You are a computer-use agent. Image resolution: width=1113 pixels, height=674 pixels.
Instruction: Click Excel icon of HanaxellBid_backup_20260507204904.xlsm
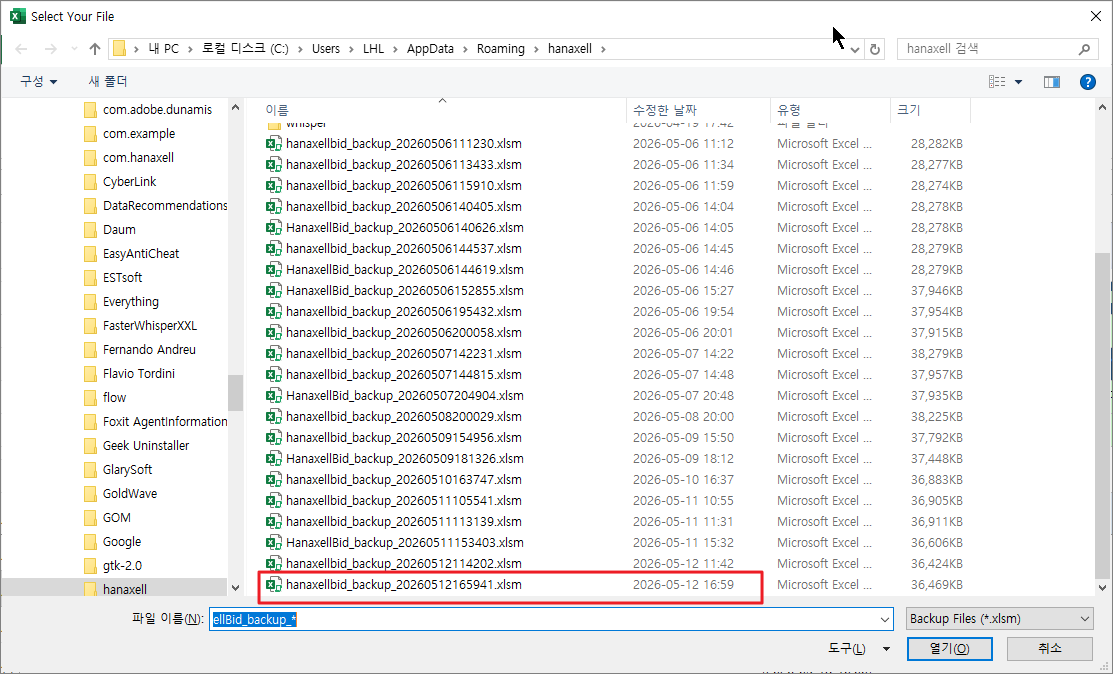[273, 395]
